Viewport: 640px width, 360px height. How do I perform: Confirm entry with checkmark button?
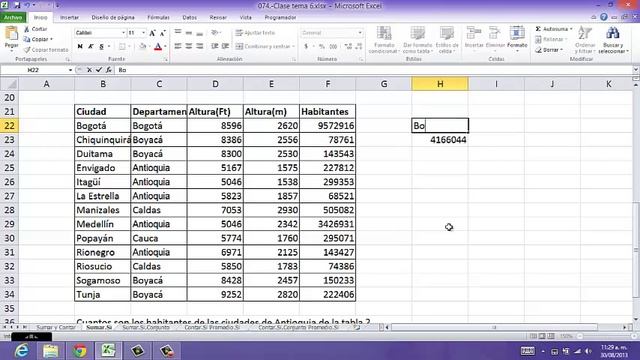coord(99,70)
